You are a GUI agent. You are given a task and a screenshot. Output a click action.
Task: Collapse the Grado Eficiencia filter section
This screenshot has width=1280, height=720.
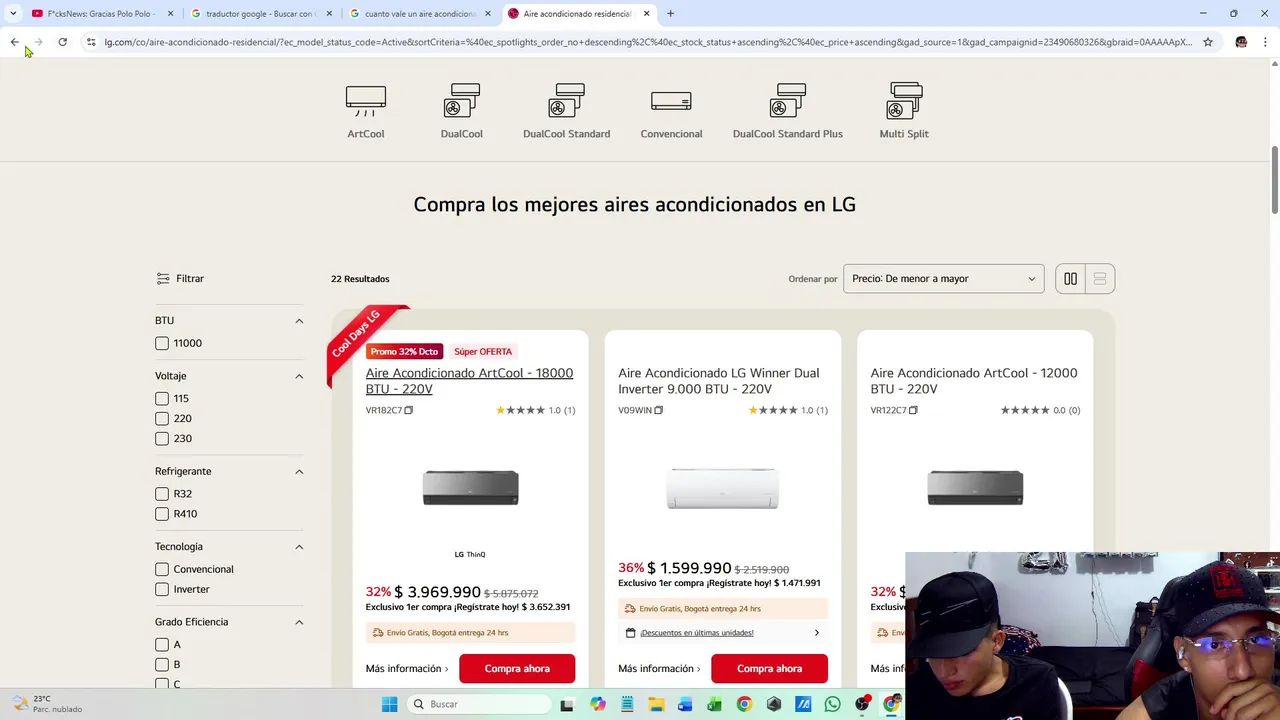coord(299,622)
